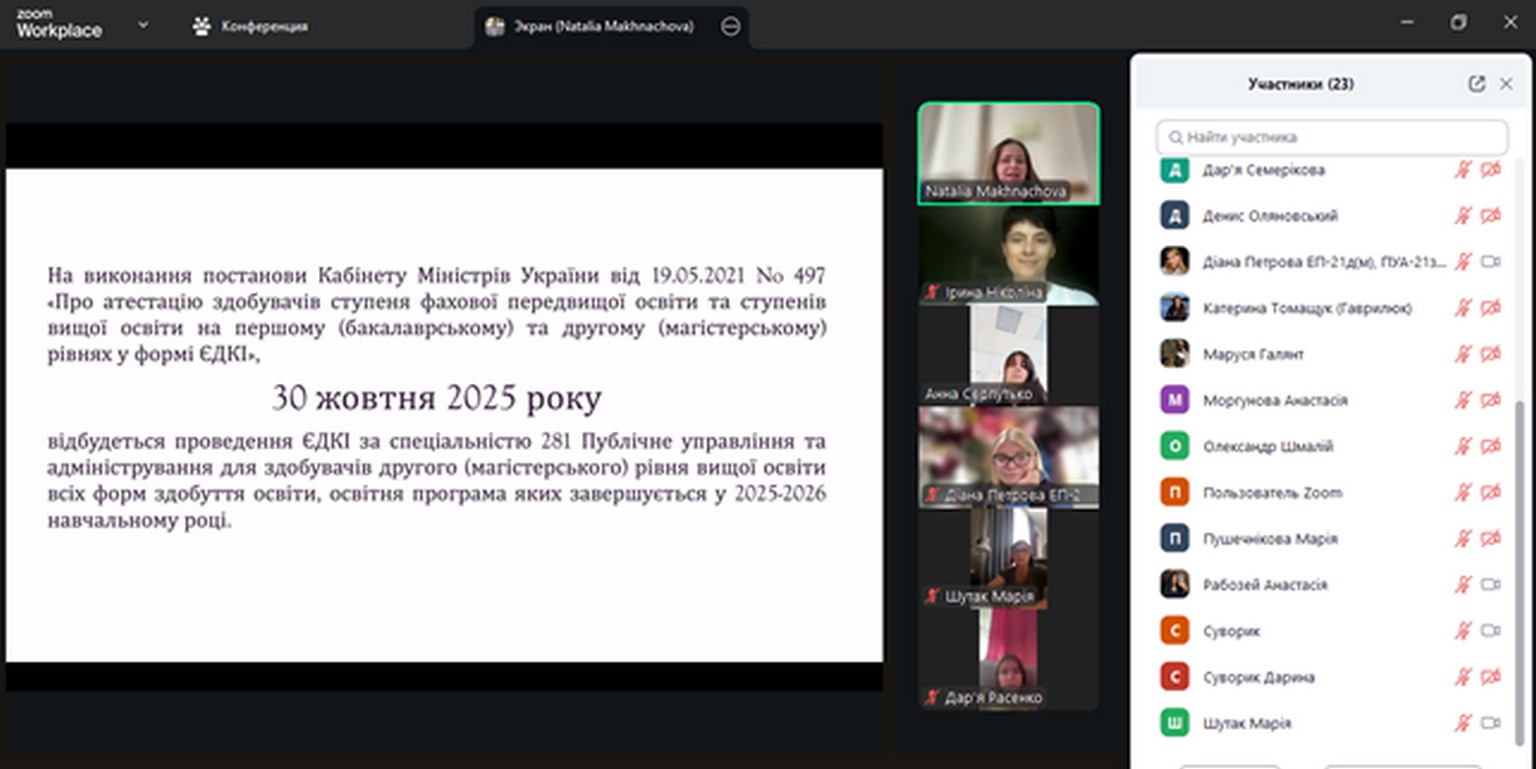
Task: Click the camera icon next to Рабозей Анастасія
Action: (1491, 585)
